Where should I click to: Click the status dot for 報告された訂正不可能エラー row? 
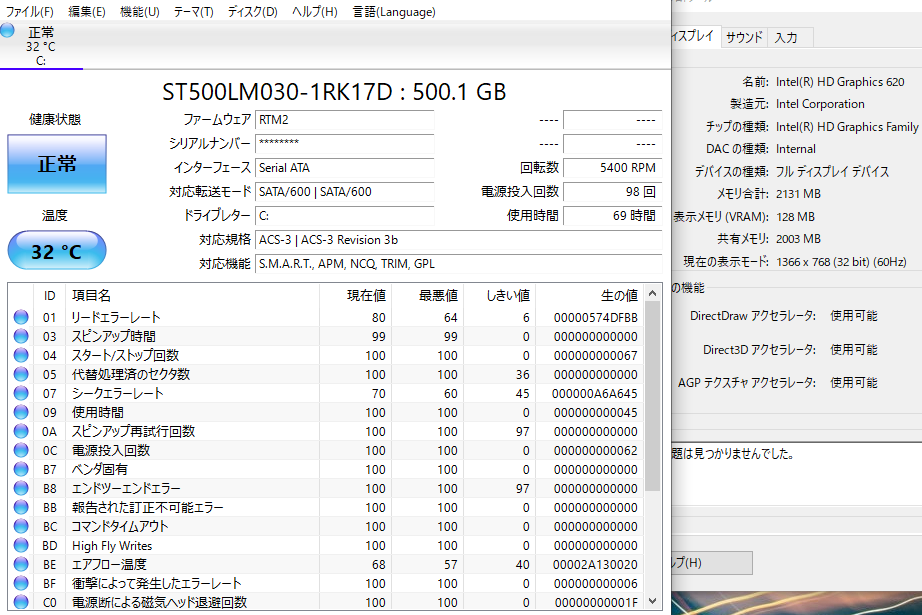(x=21, y=507)
